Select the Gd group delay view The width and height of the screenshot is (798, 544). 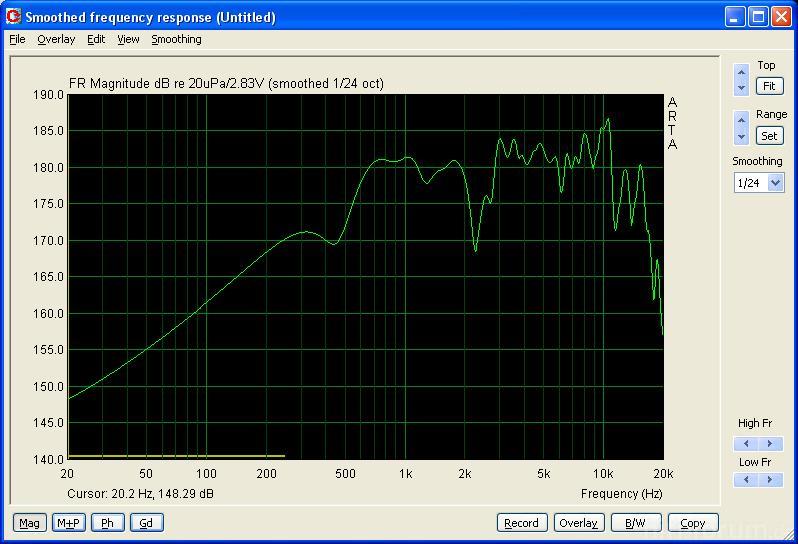tap(146, 522)
